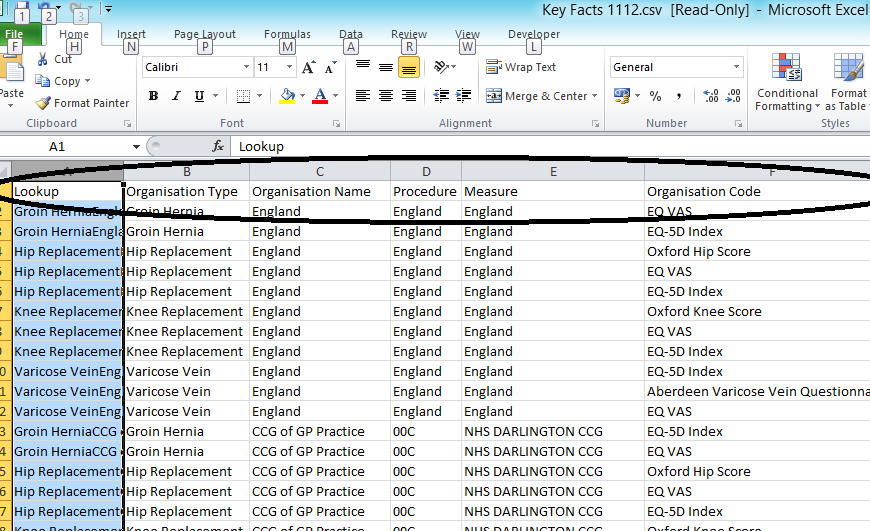870x531 pixels.
Task: Open Borders dropdown arrow
Action: point(259,96)
